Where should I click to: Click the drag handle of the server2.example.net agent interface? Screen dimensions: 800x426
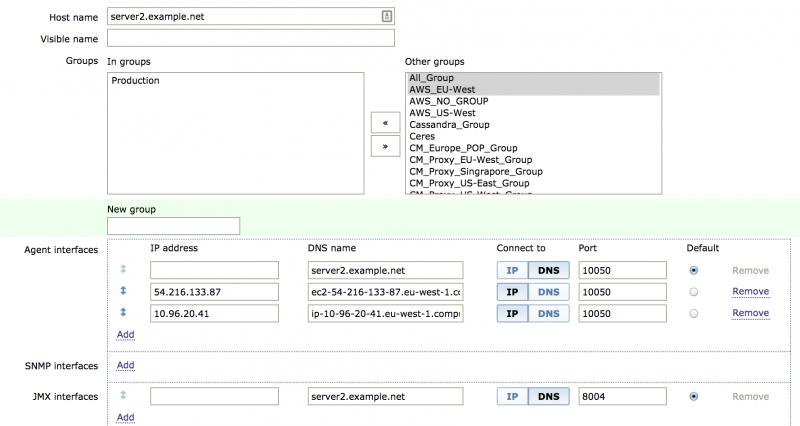[124, 270]
